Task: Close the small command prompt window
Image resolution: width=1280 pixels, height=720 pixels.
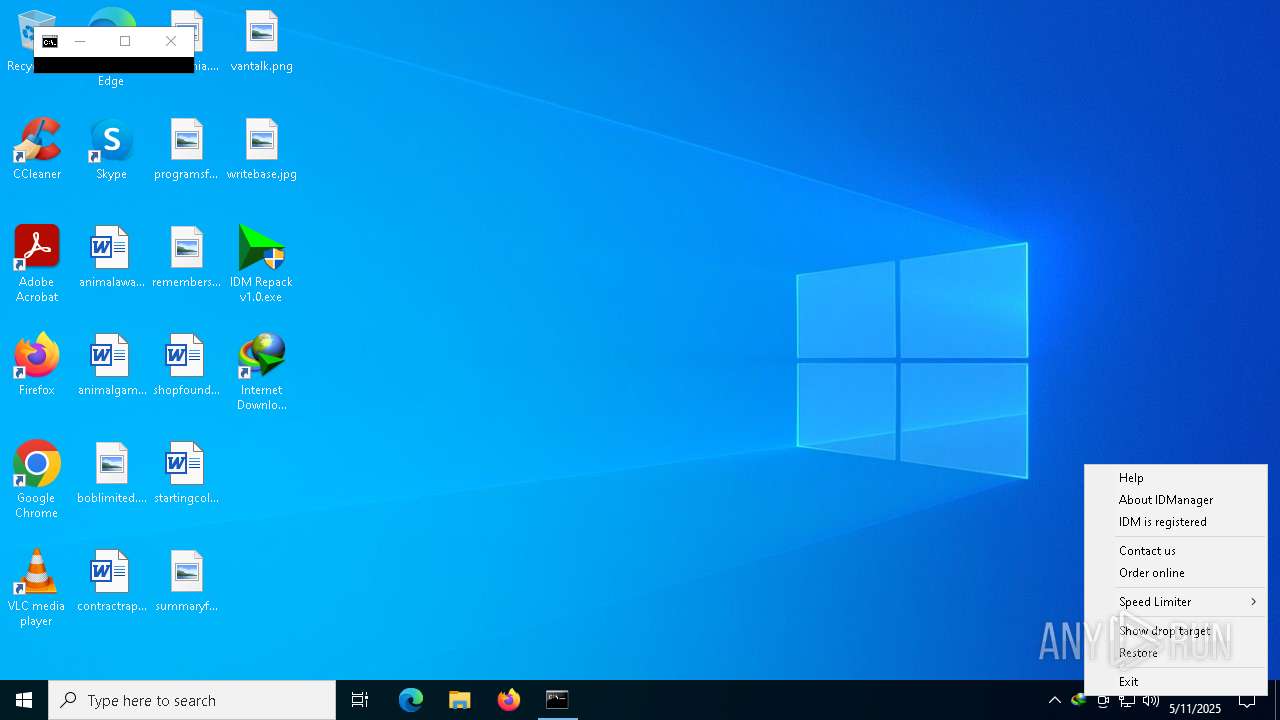Action: [x=171, y=41]
